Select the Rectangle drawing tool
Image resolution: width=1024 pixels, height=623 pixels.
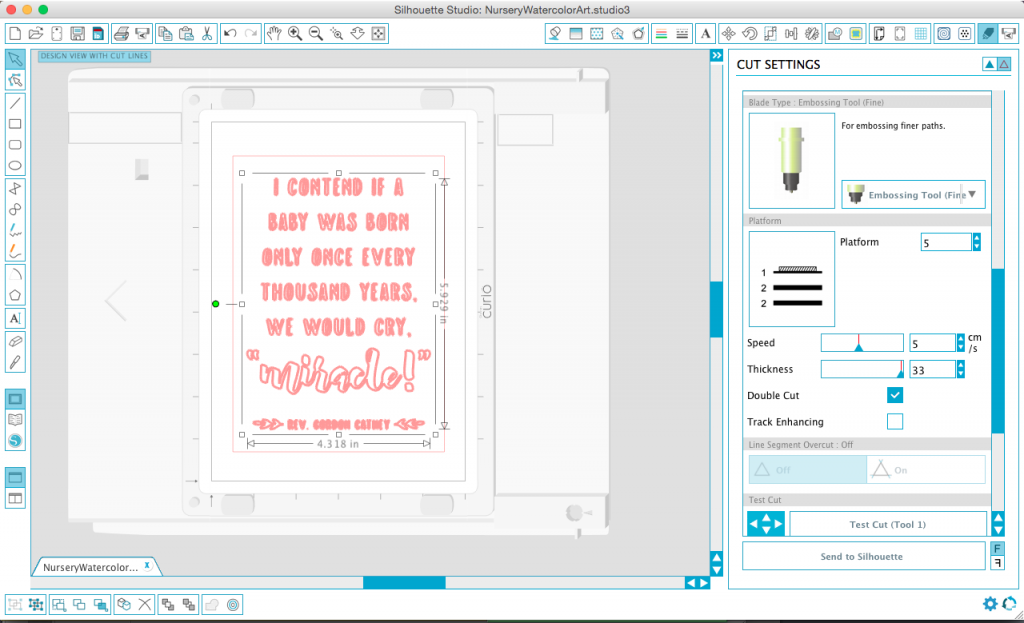(15, 123)
